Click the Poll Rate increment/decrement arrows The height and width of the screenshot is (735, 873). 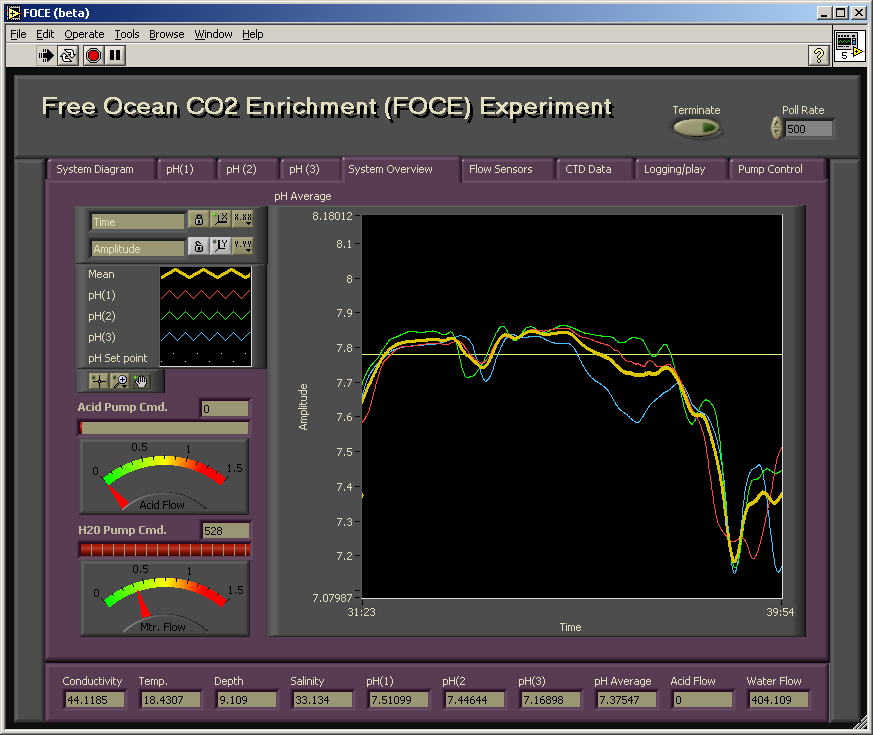click(777, 128)
